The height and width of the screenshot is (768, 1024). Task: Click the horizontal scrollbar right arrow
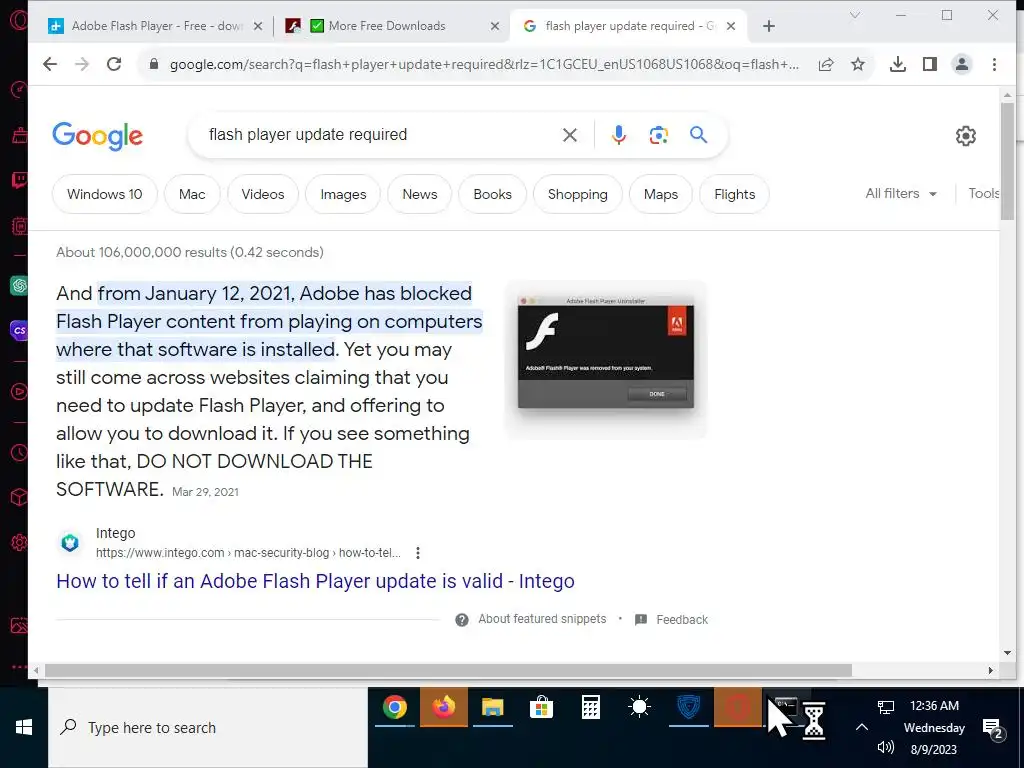pyautogui.click(x=991, y=671)
